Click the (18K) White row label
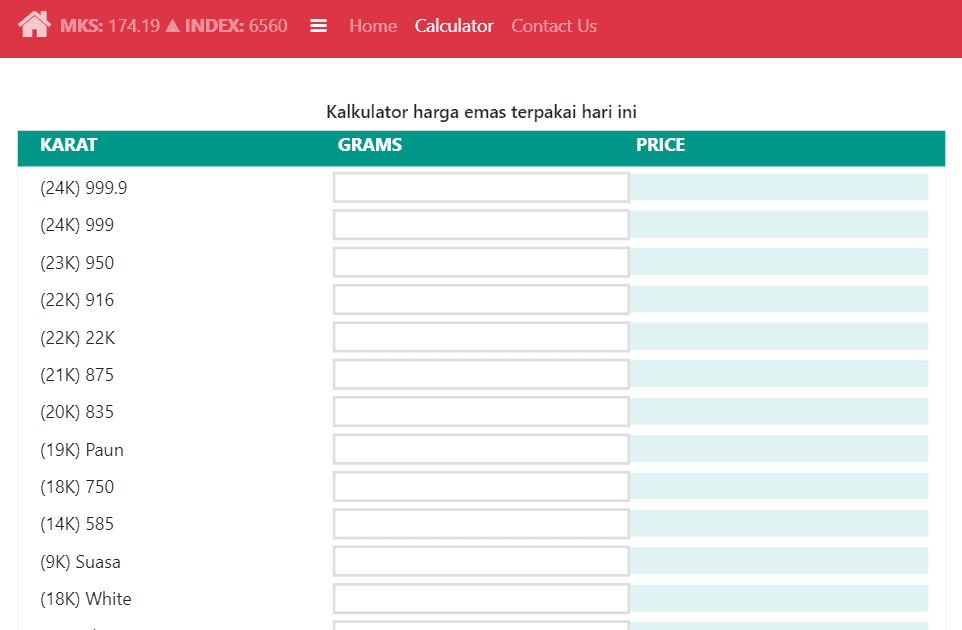The image size is (962, 630). tap(86, 599)
